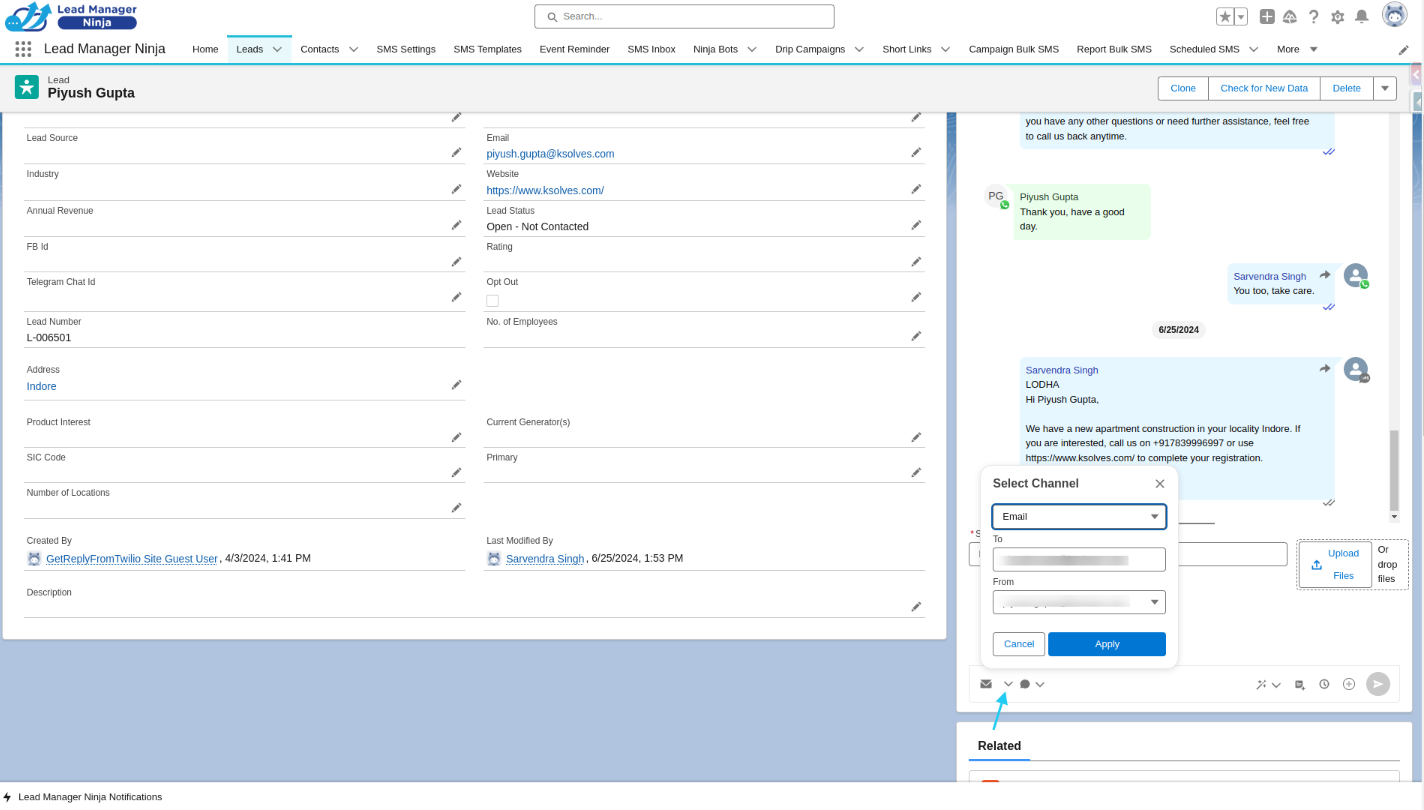This screenshot has height=810, width=1424.
Task: Open the Event Reminder tab
Action: tap(574, 49)
